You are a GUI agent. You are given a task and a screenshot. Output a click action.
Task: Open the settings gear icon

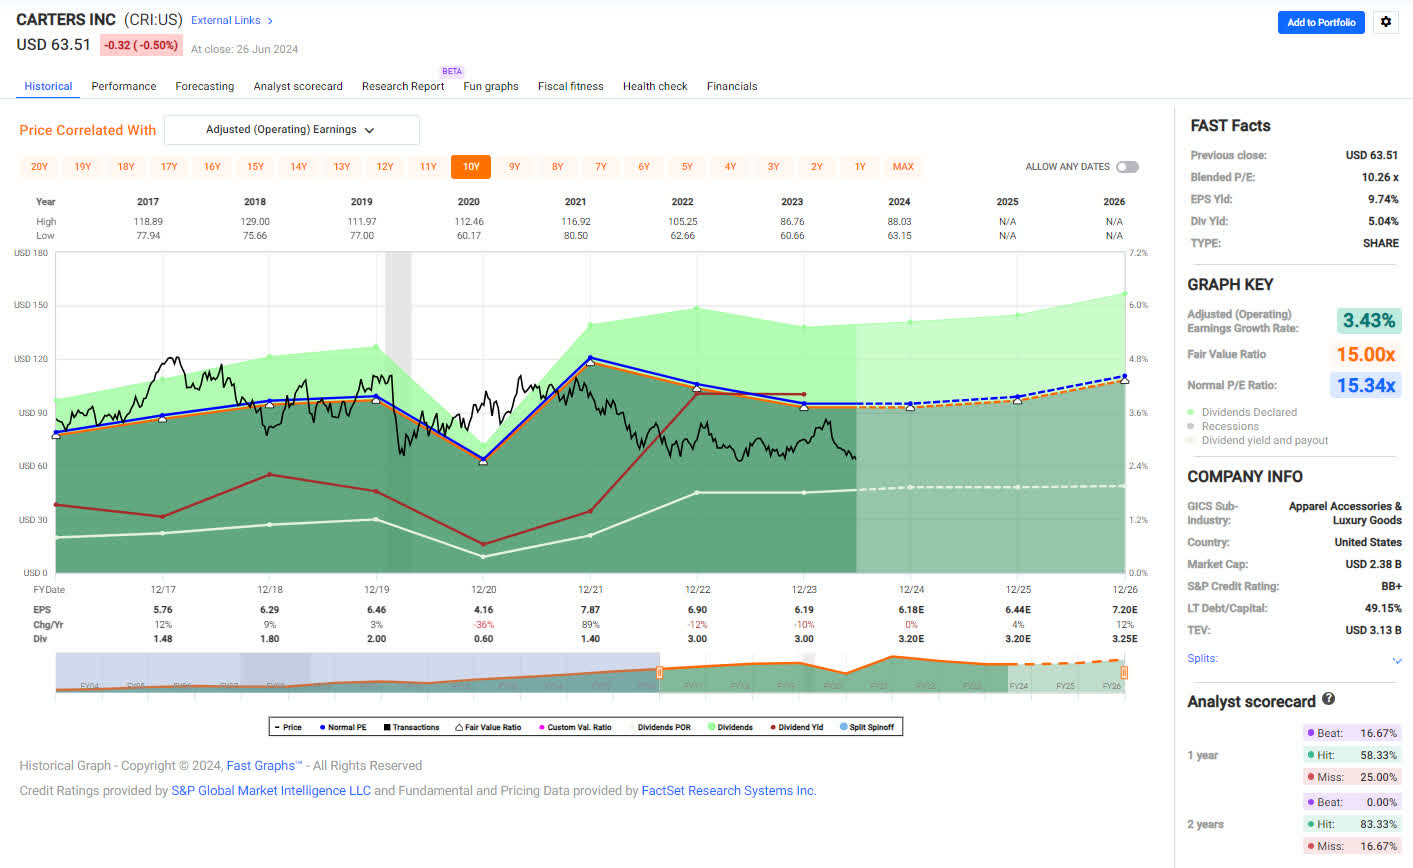tap(1385, 22)
